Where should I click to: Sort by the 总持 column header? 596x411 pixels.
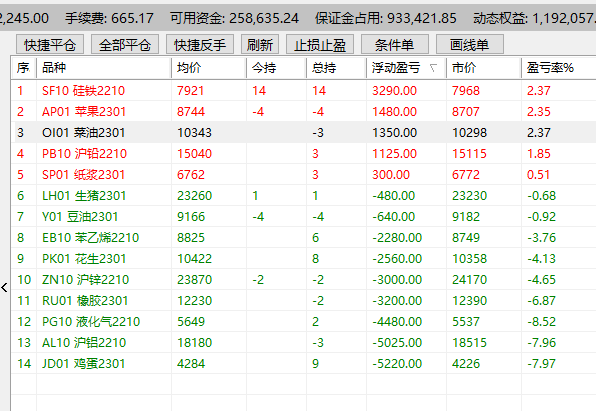(x=336, y=68)
